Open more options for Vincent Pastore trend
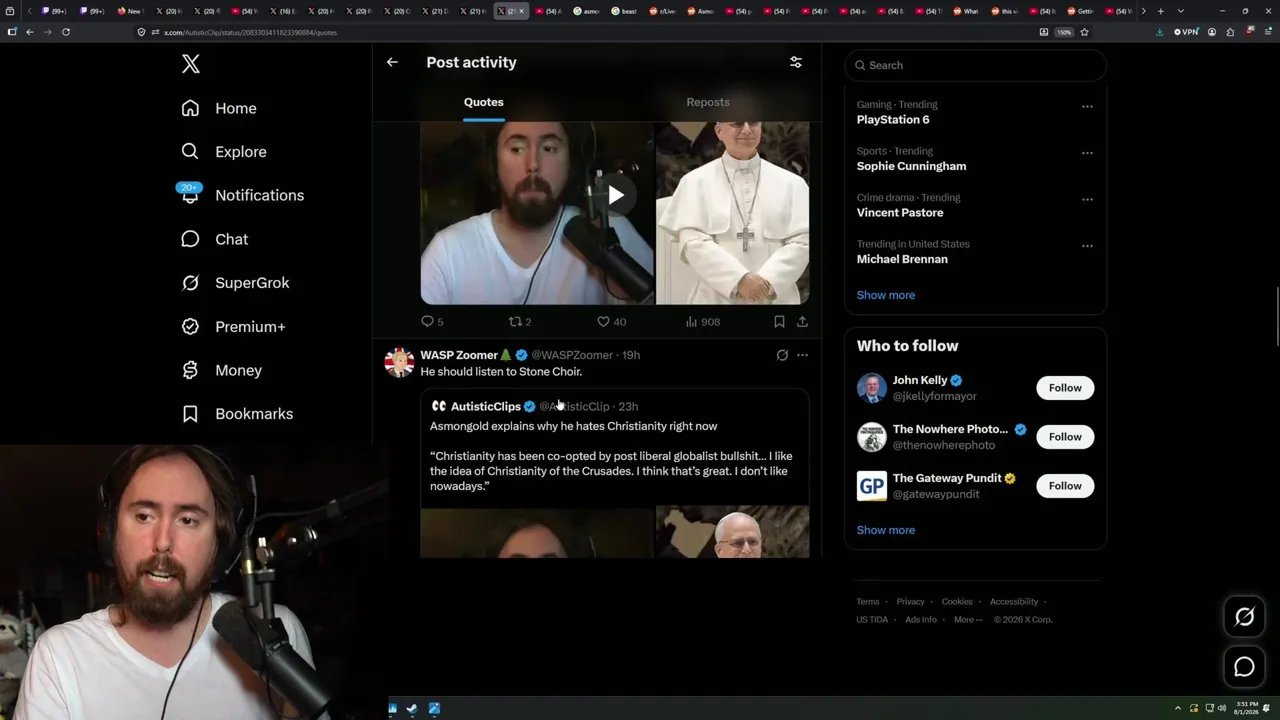The image size is (1280, 720). (x=1087, y=199)
